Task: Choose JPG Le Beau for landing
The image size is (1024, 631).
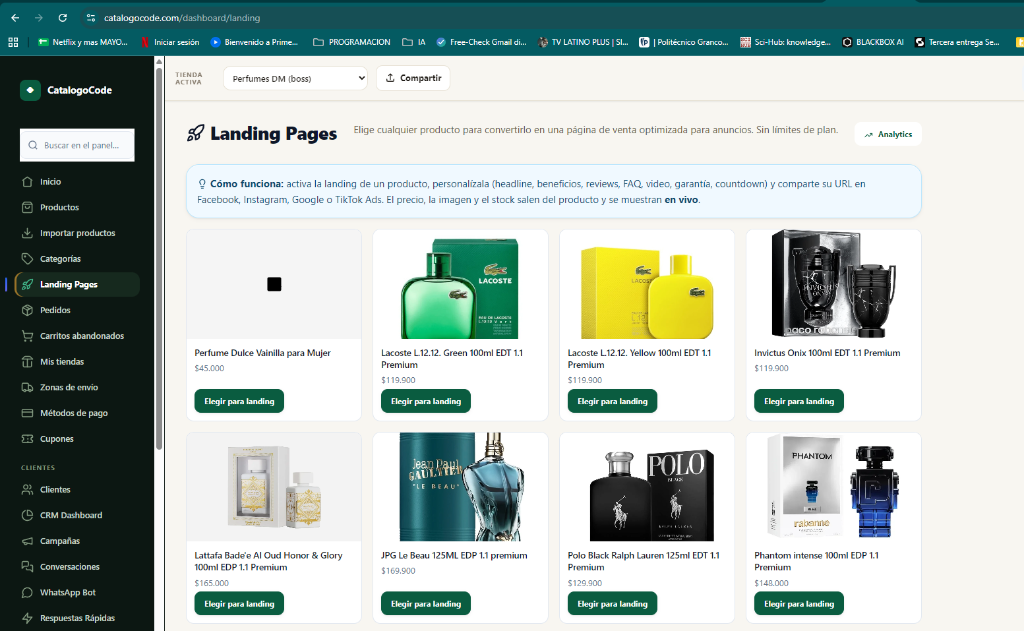Action: [x=426, y=604]
